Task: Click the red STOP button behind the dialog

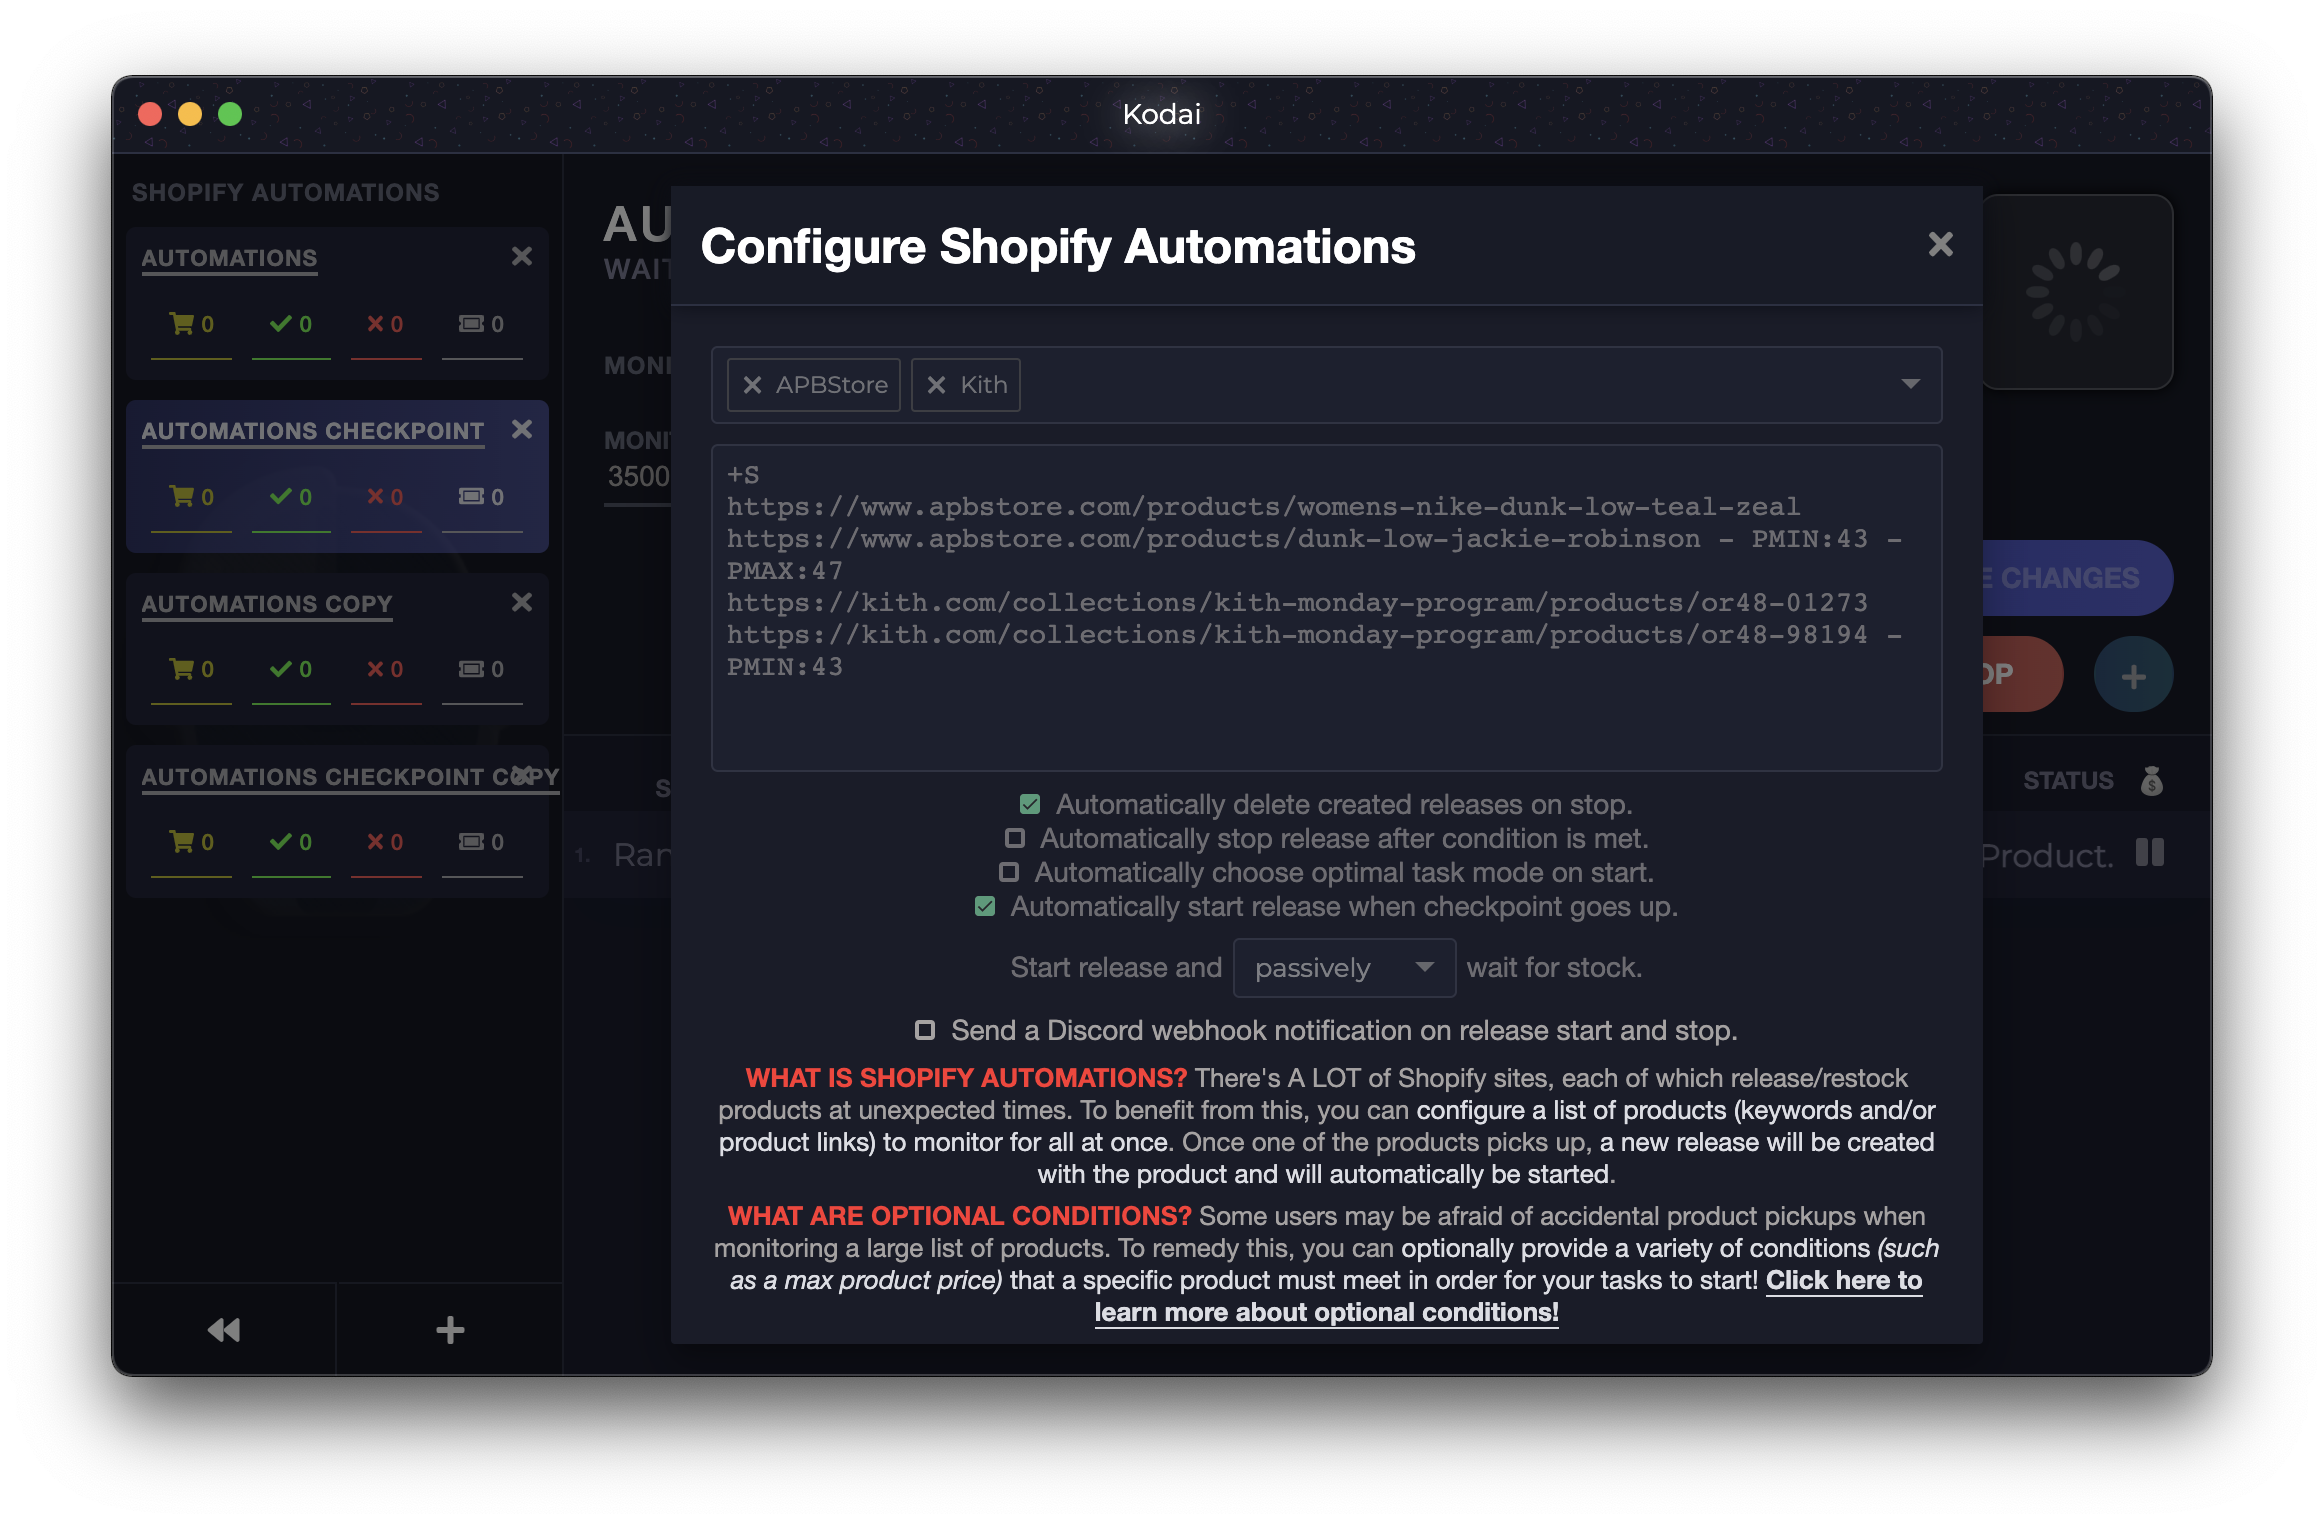Action: click(x=2021, y=675)
